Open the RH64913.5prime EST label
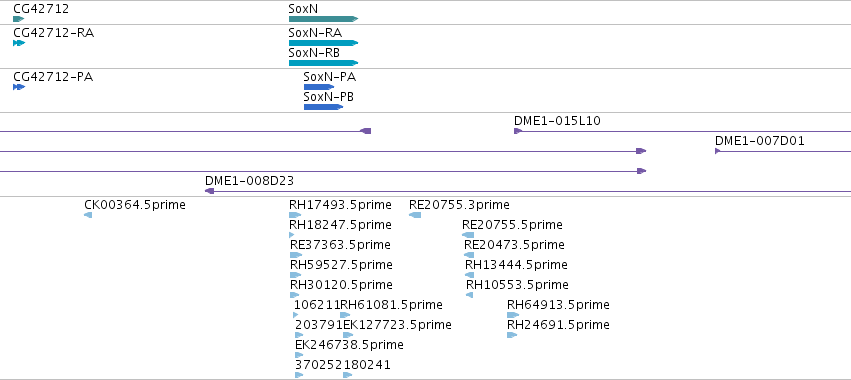The height and width of the screenshot is (380, 851). point(558,305)
